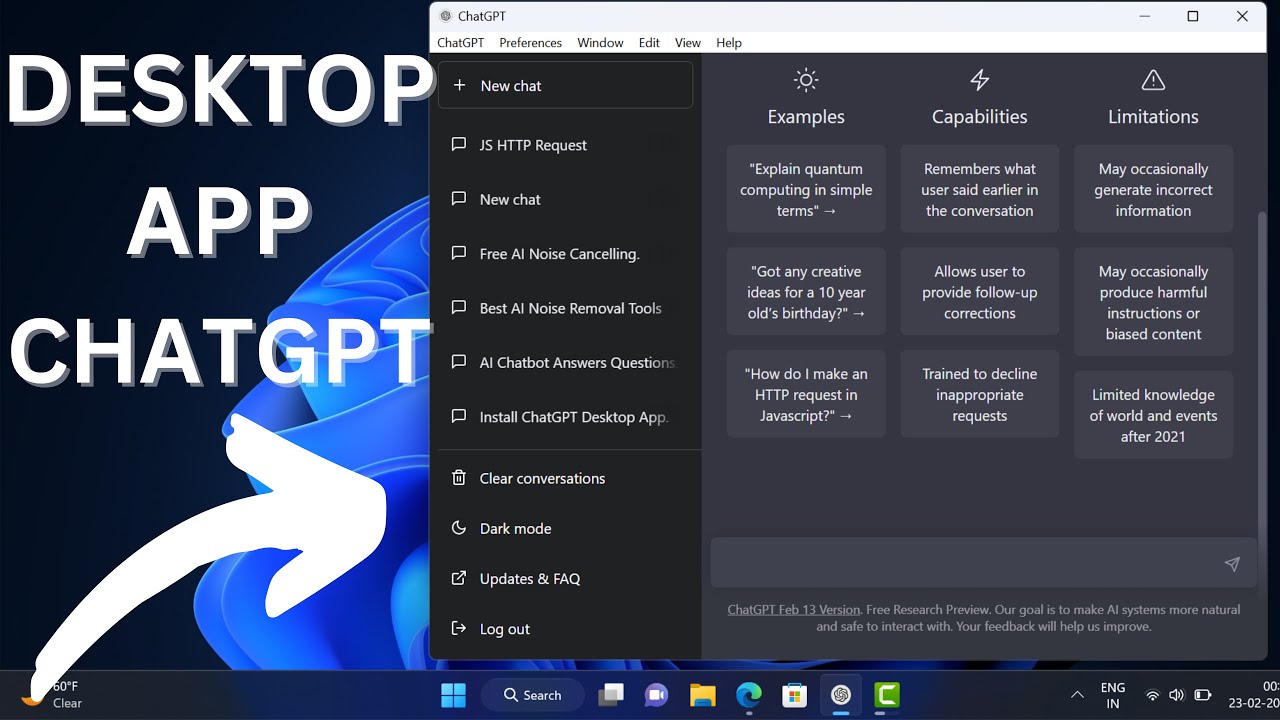
Task: Click the plus icon on New chat
Action: (459, 85)
